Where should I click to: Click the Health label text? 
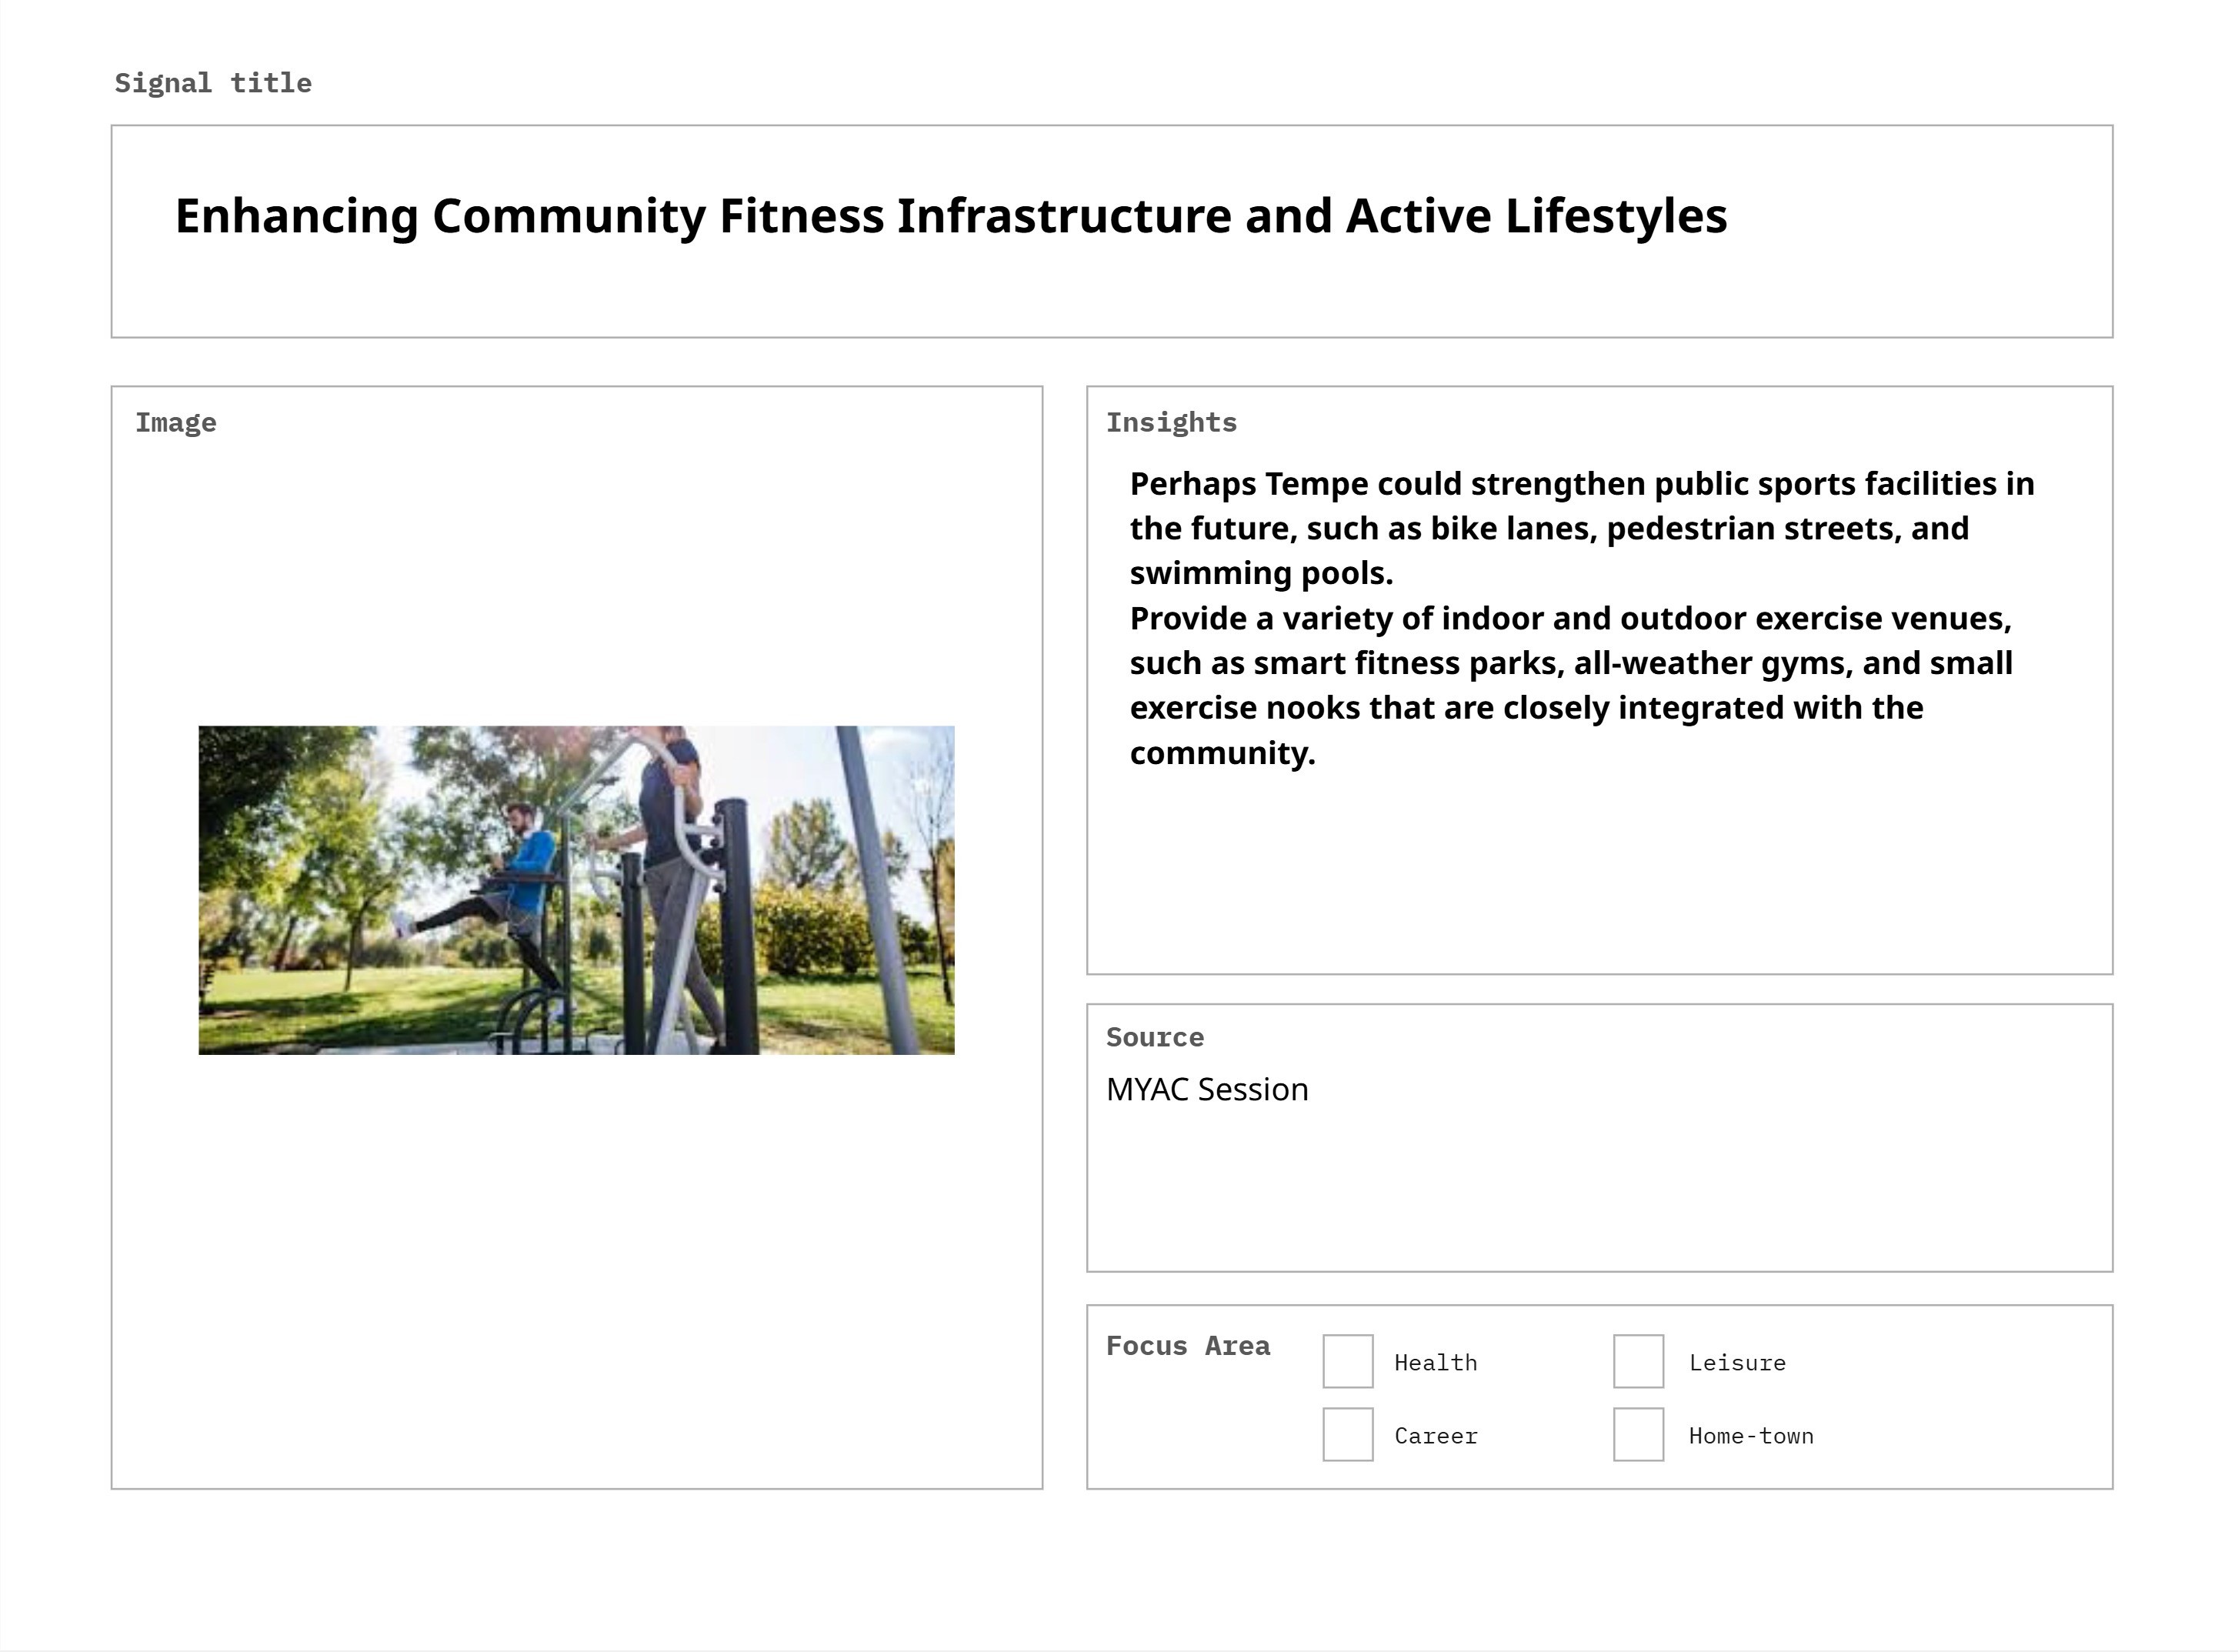(1435, 1363)
